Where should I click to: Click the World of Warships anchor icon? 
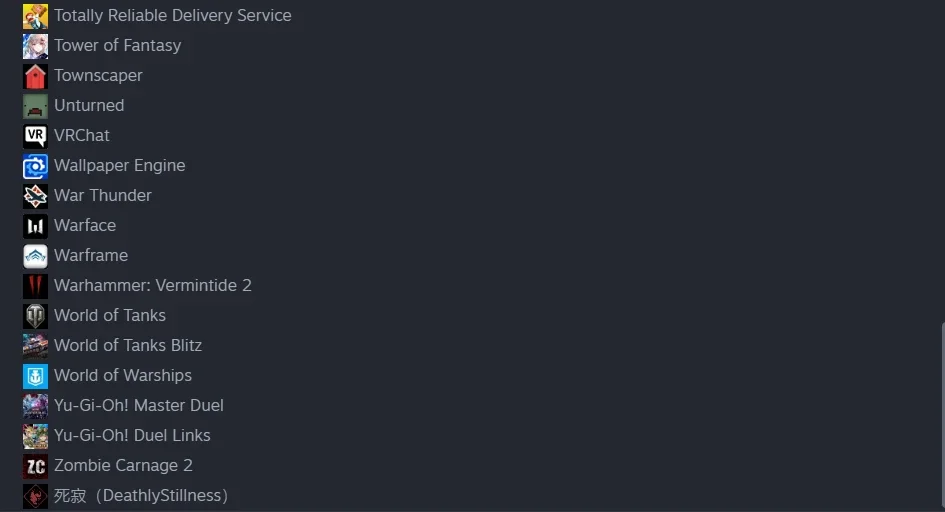35,376
